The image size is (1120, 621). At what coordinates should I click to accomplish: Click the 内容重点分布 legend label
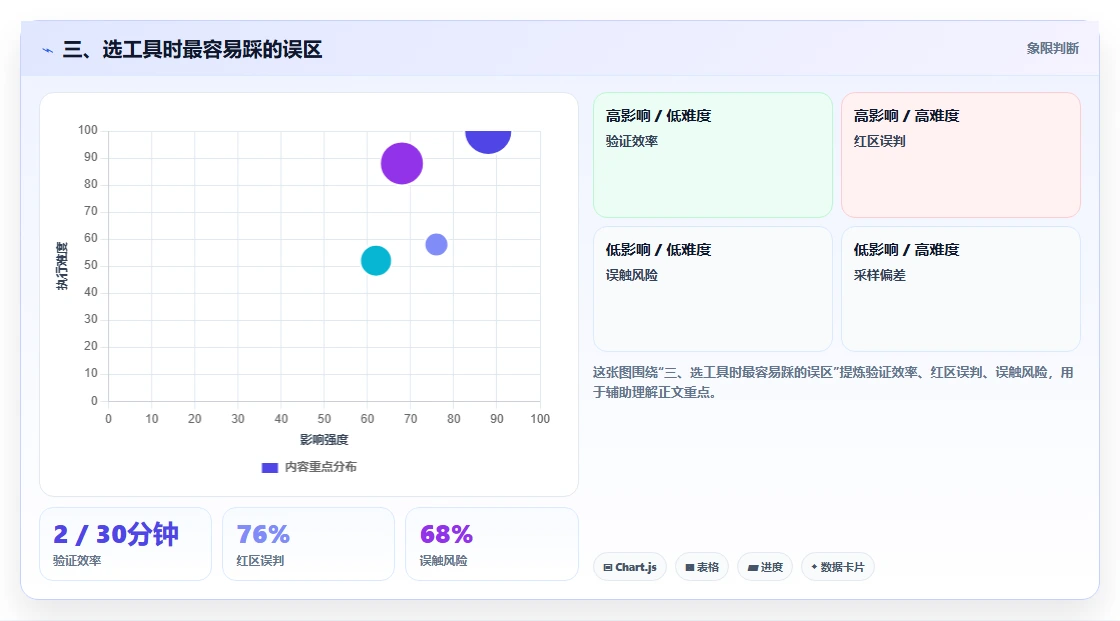pyautogui.click(x=320, y=467)
